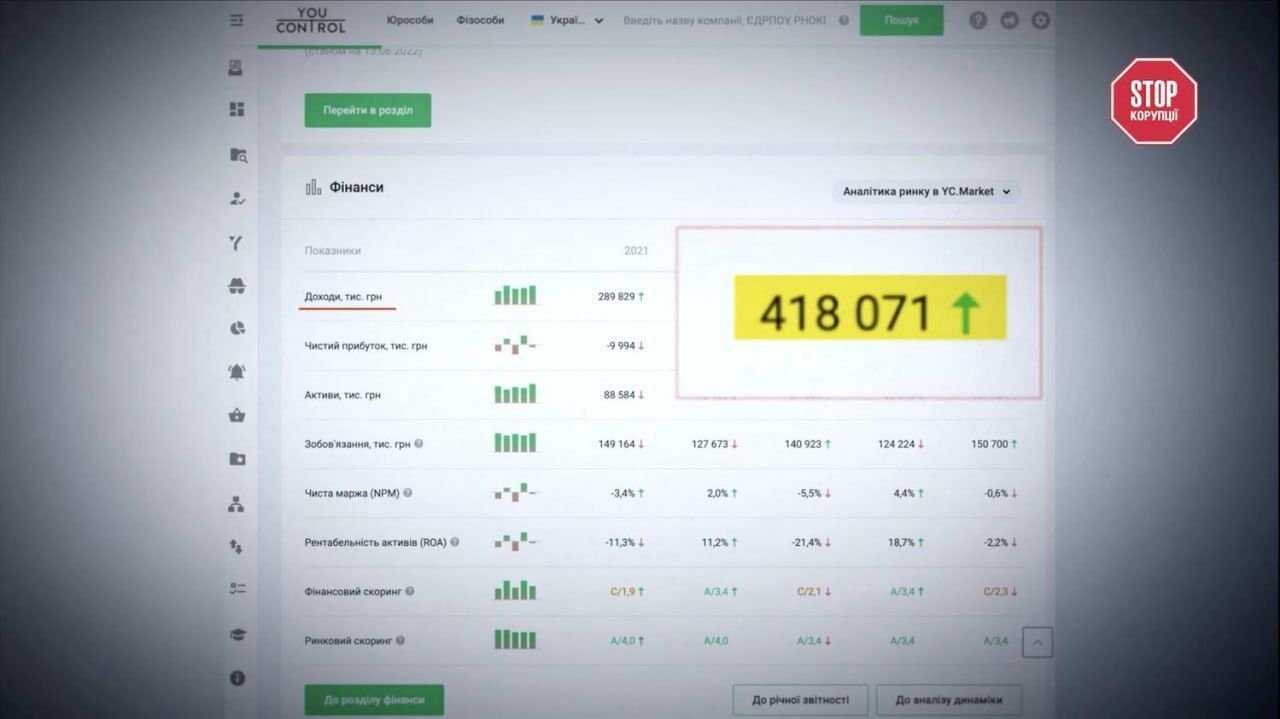Open the up-down arrows sidebar icon
Screen dimensions: 1280x719
coord(236,547)
